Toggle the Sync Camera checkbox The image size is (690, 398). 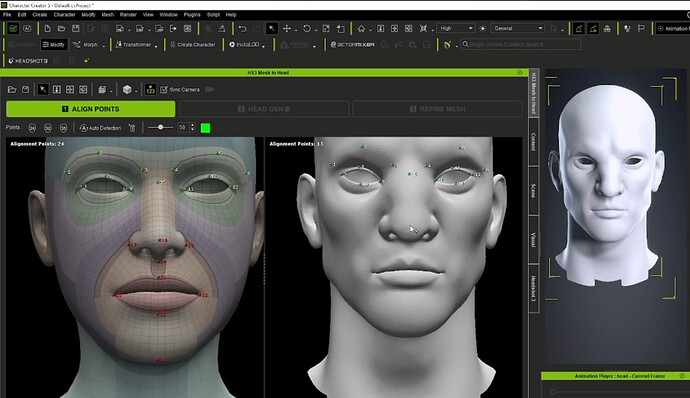click(164, 90)
